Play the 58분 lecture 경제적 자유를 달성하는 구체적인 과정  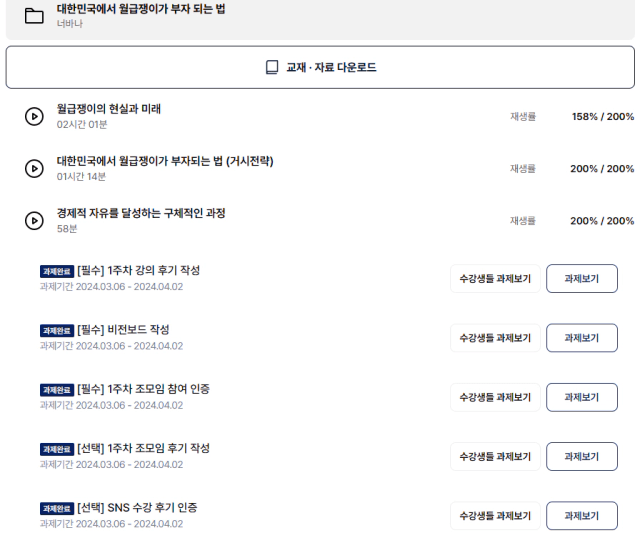coord(34,221)
